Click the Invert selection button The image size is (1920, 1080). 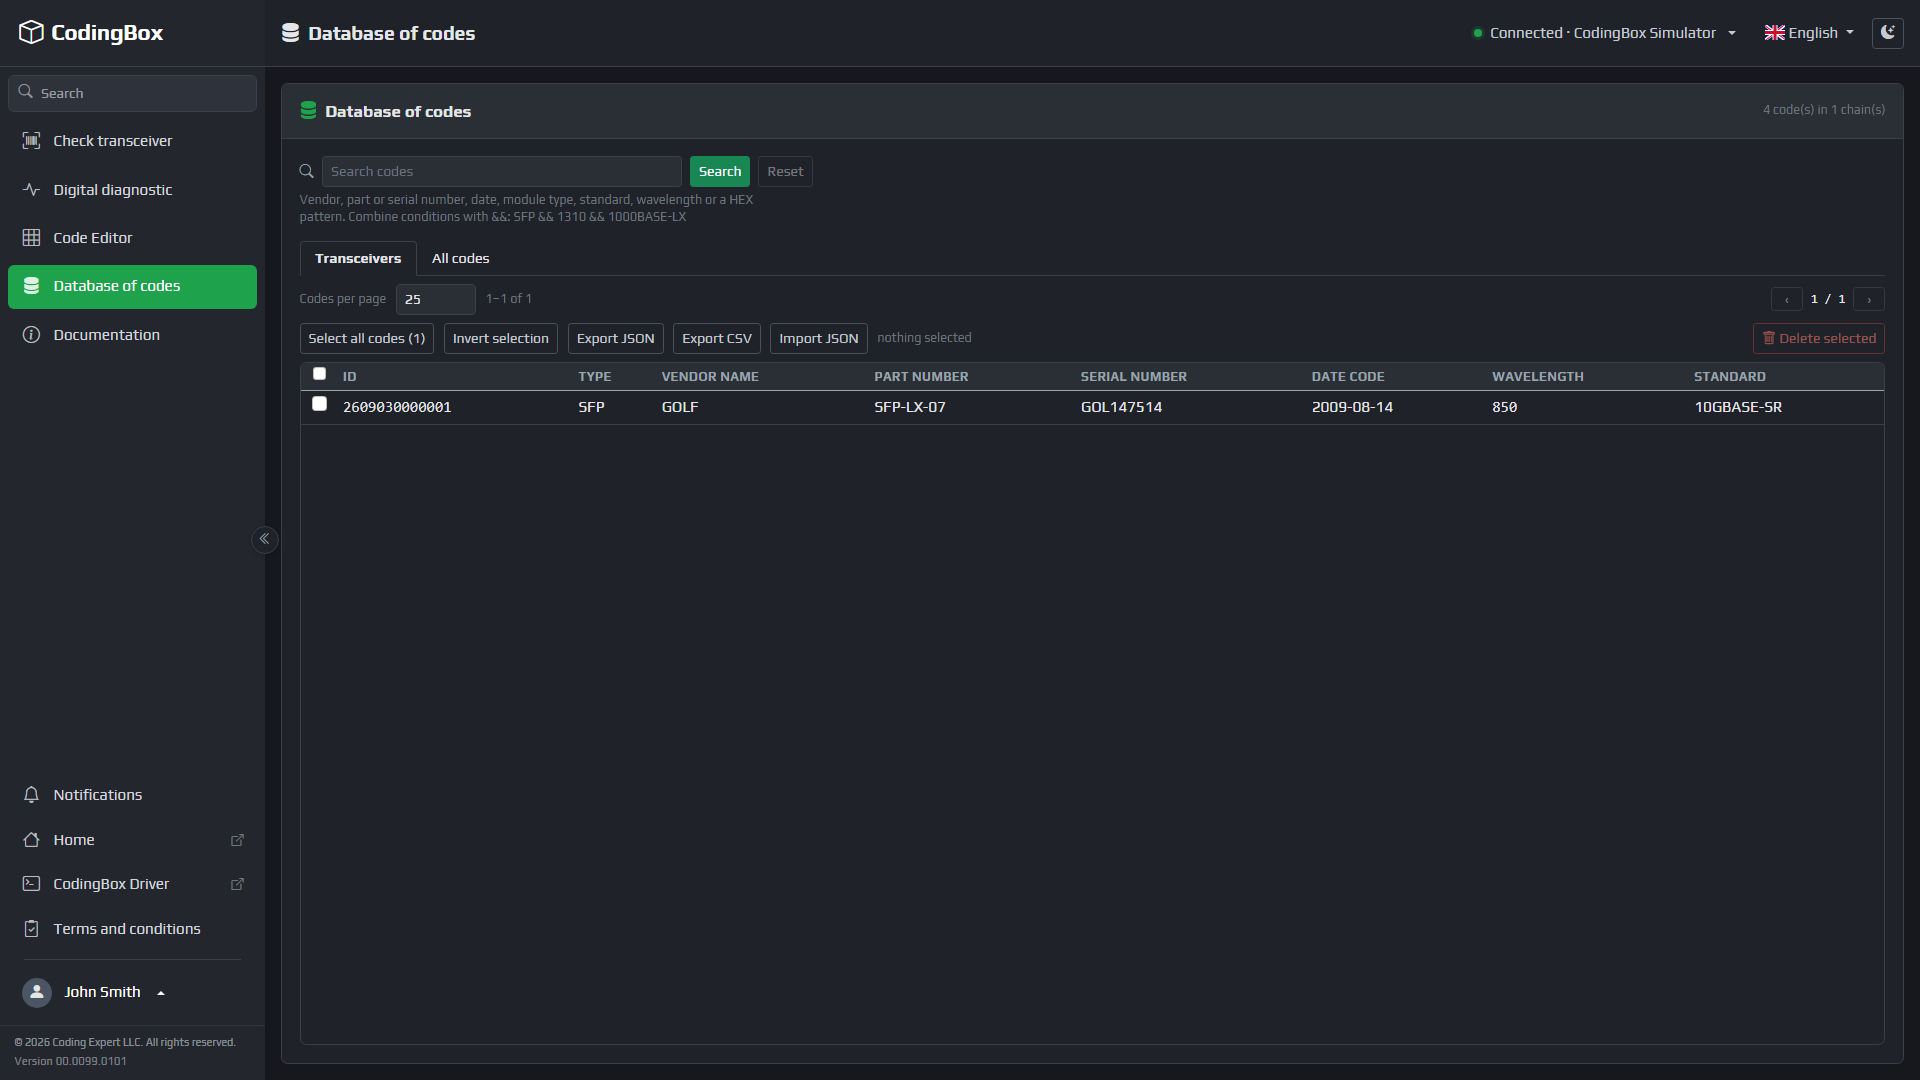tap(501, 338)
